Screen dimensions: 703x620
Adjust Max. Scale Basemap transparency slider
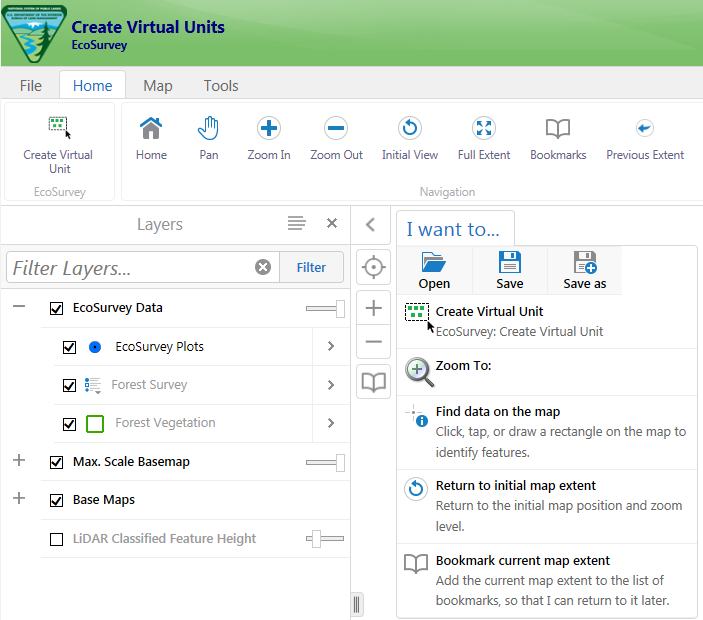pos(325,463)
